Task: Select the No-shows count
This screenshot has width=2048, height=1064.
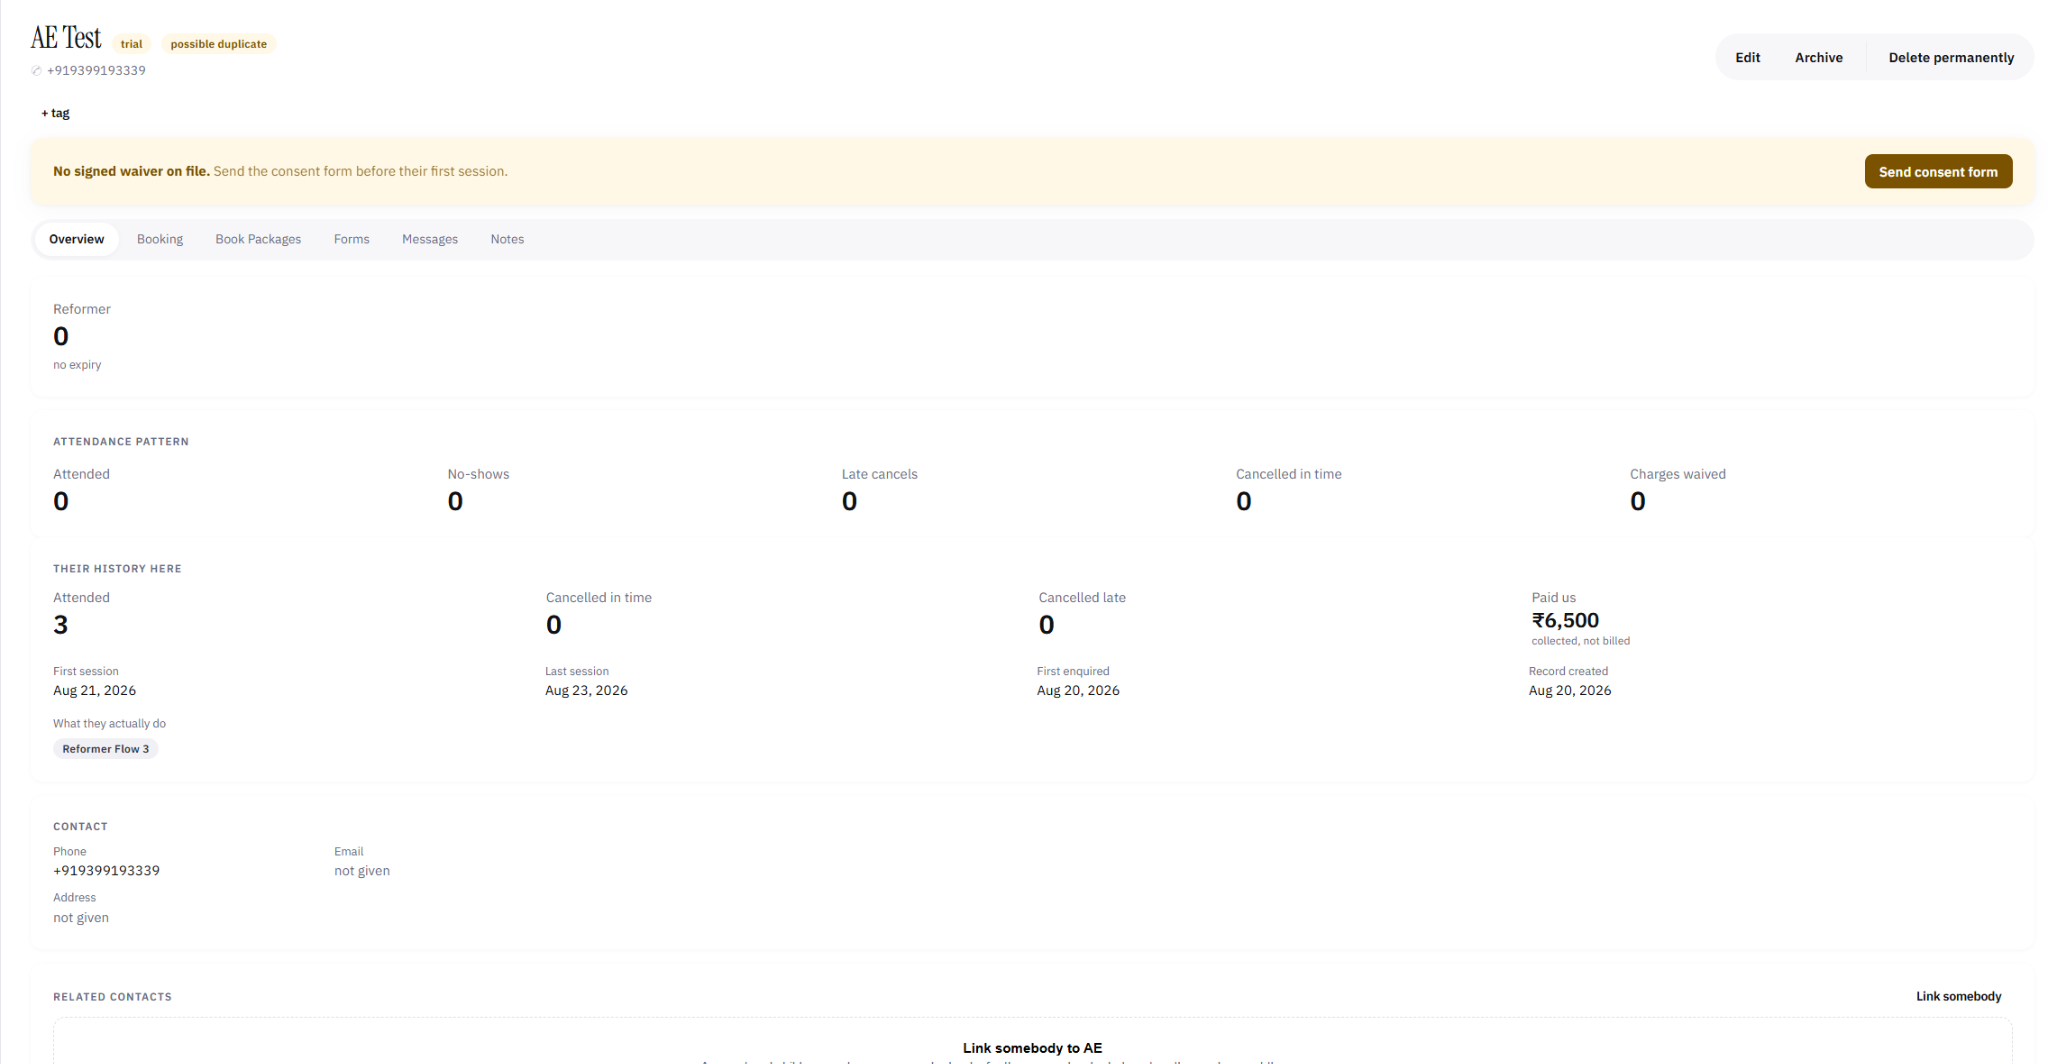Action: (x=455, y=501)
